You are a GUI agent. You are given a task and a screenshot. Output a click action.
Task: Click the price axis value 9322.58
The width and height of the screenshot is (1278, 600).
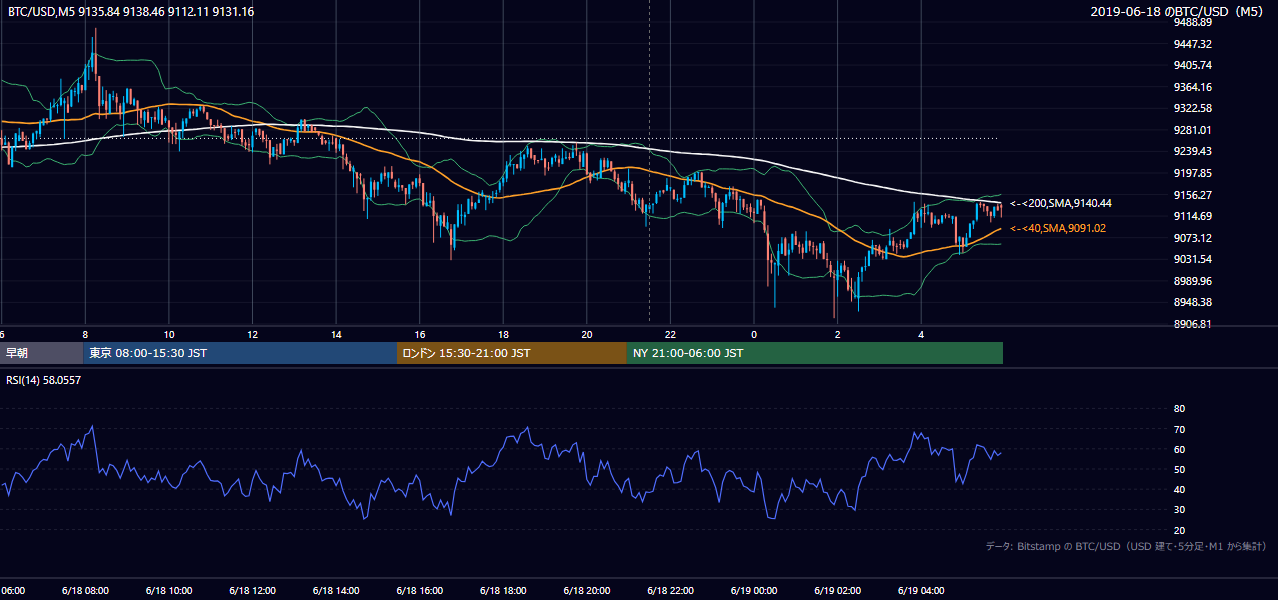point(1193,108)
